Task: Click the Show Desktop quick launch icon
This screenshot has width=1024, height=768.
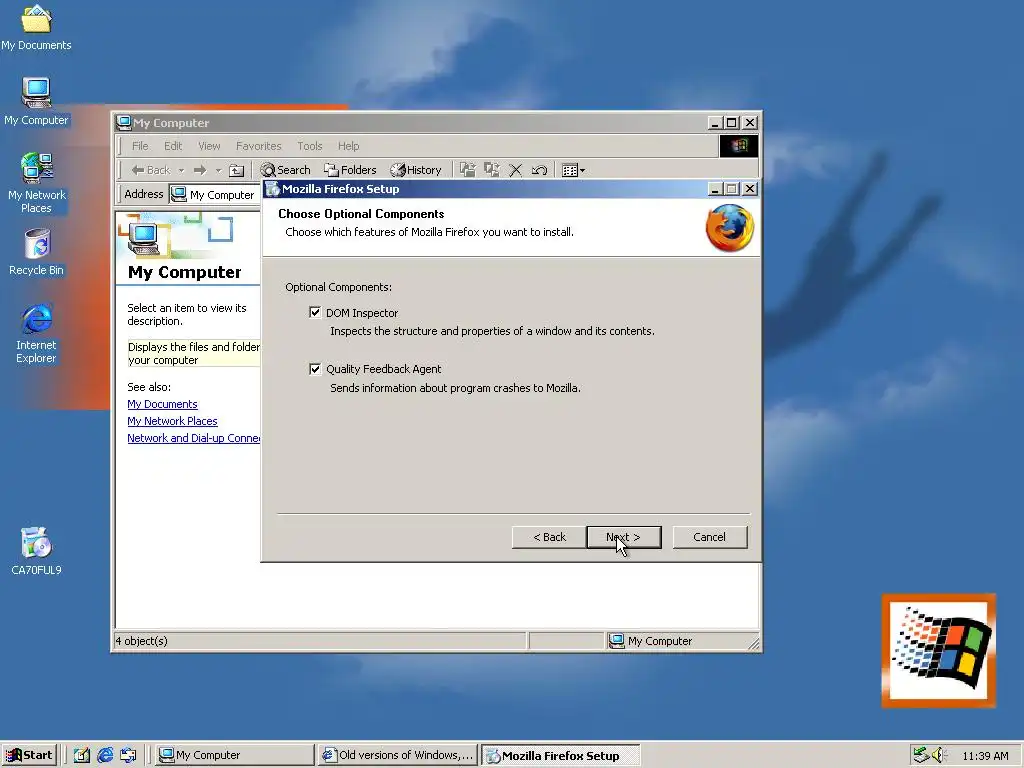Action: [82, 755]
